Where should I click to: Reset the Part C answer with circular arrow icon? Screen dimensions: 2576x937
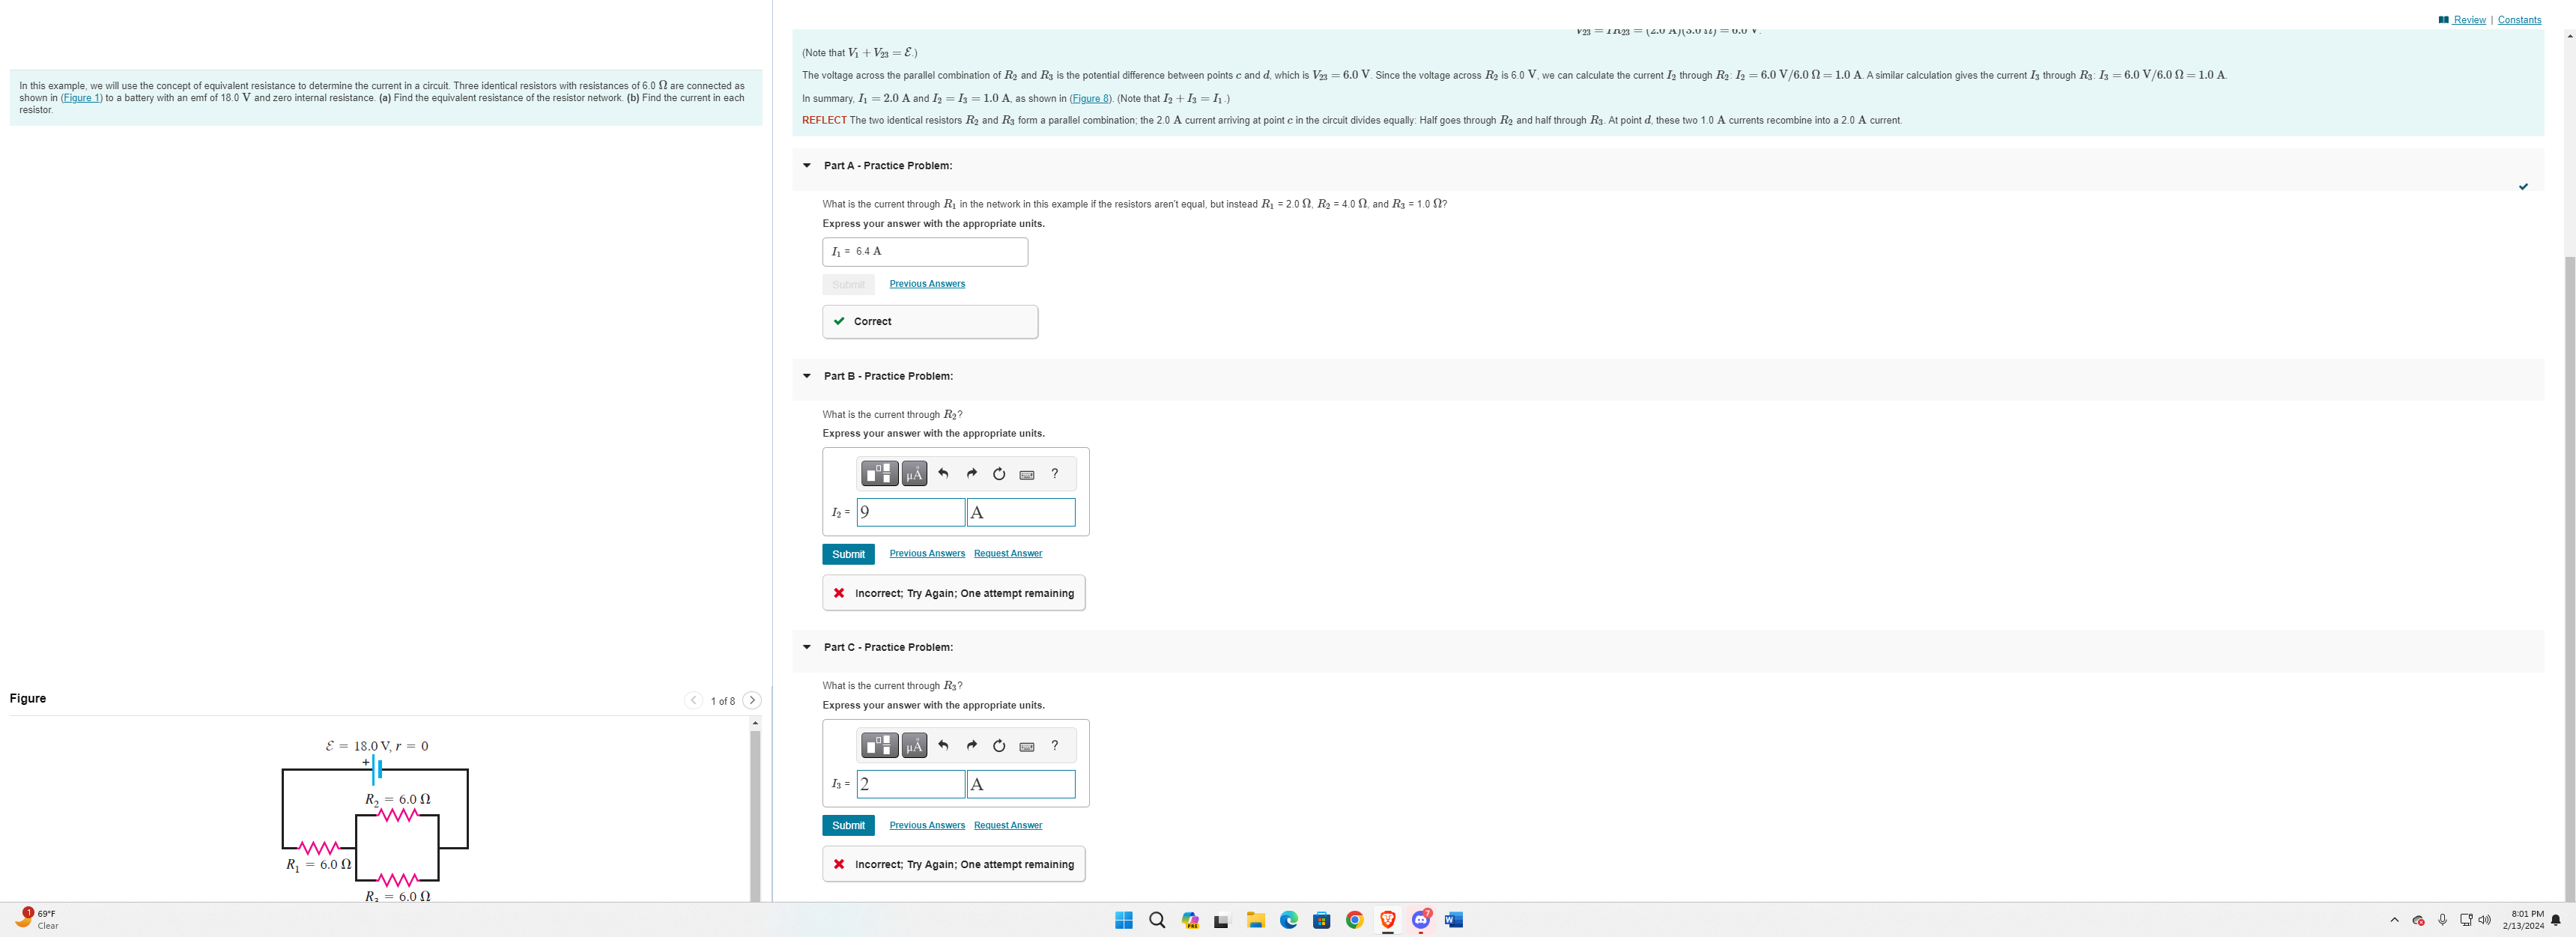998,745
